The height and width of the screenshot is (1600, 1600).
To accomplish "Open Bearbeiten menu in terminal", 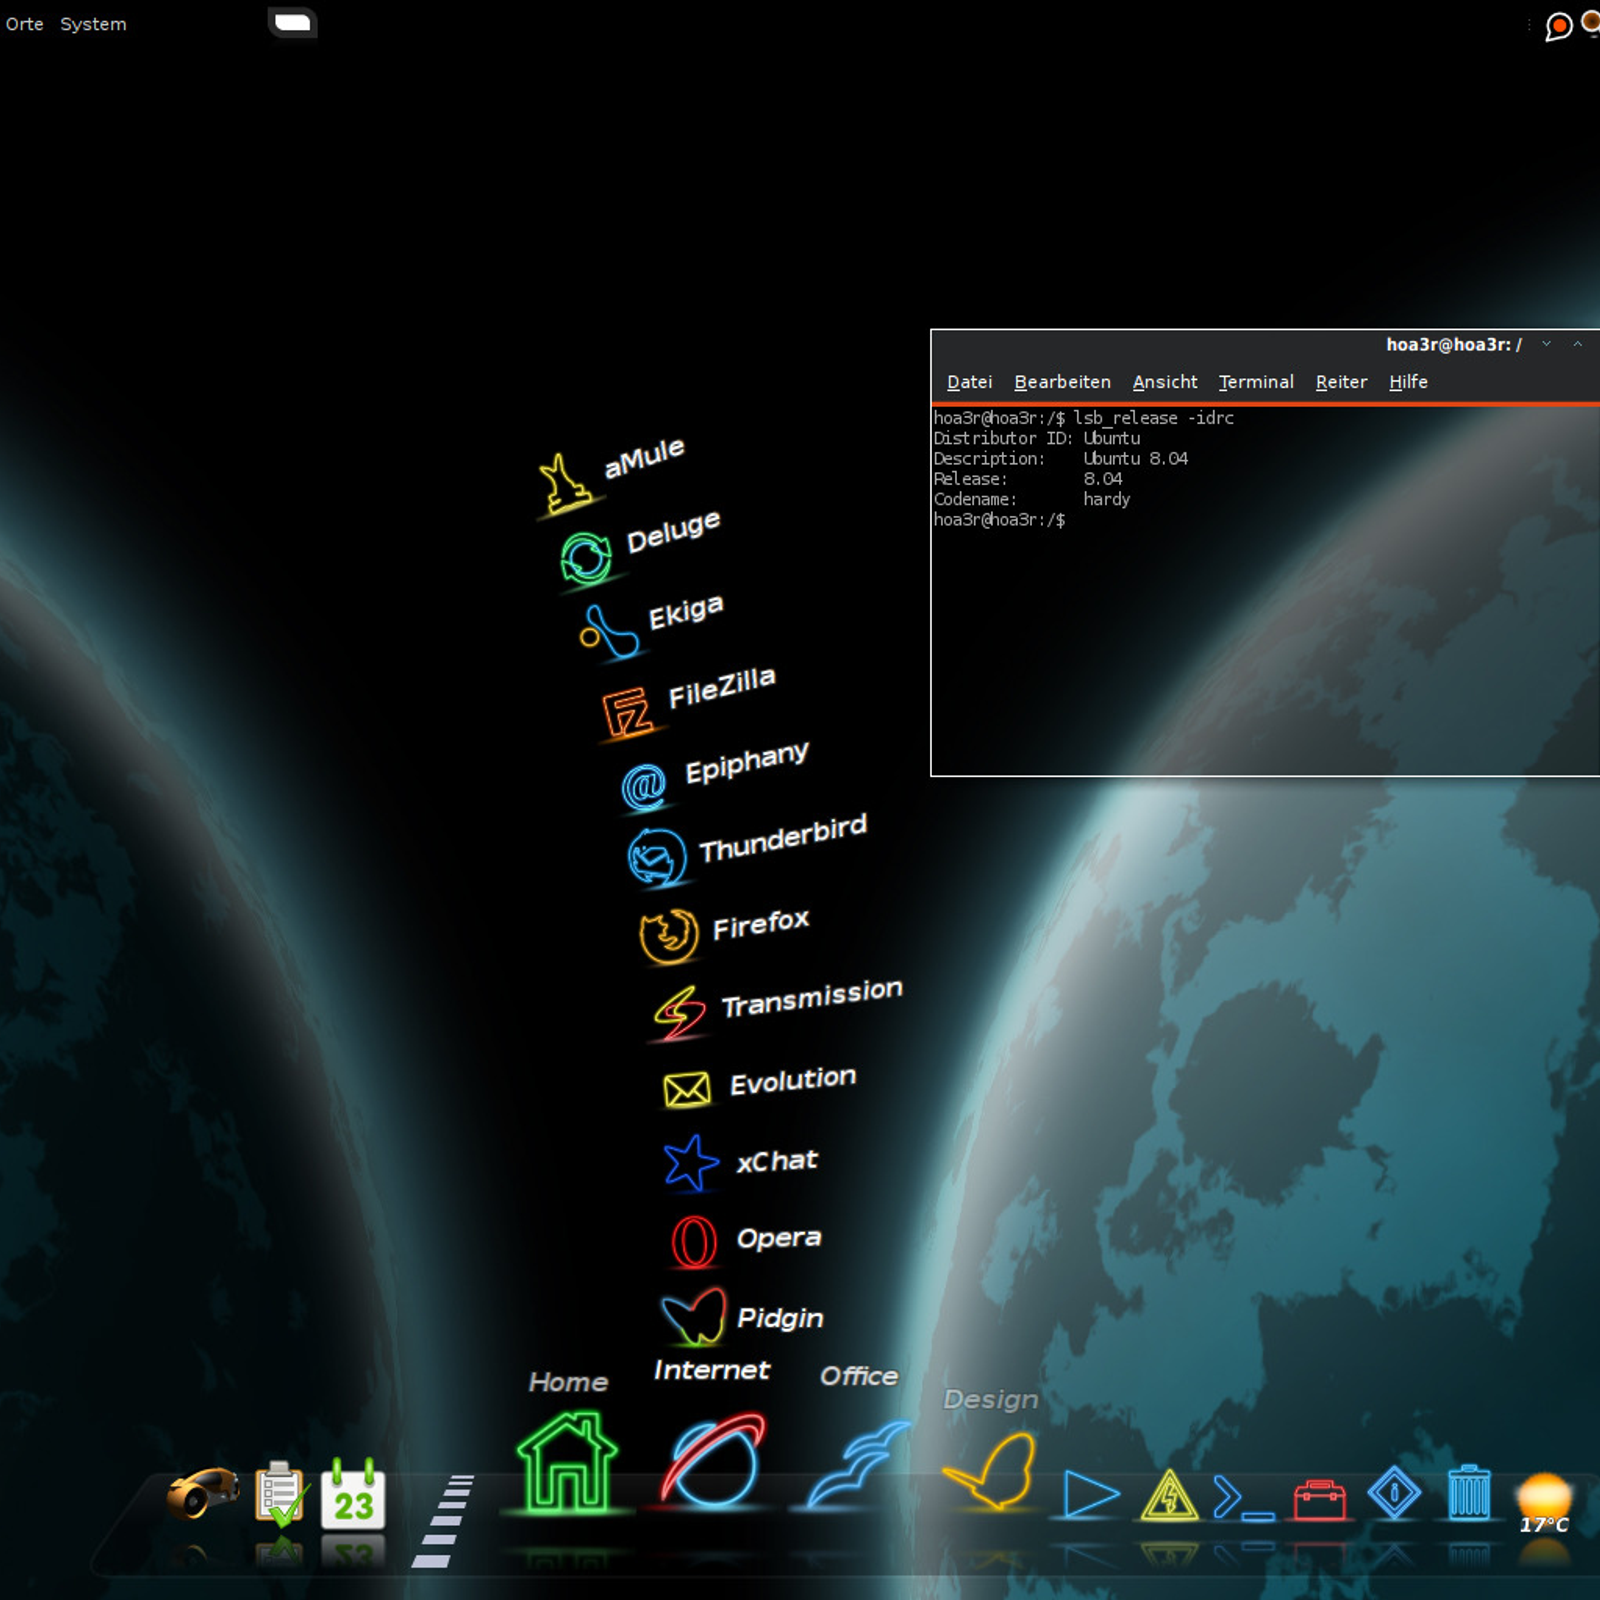I will point(1062,382).
